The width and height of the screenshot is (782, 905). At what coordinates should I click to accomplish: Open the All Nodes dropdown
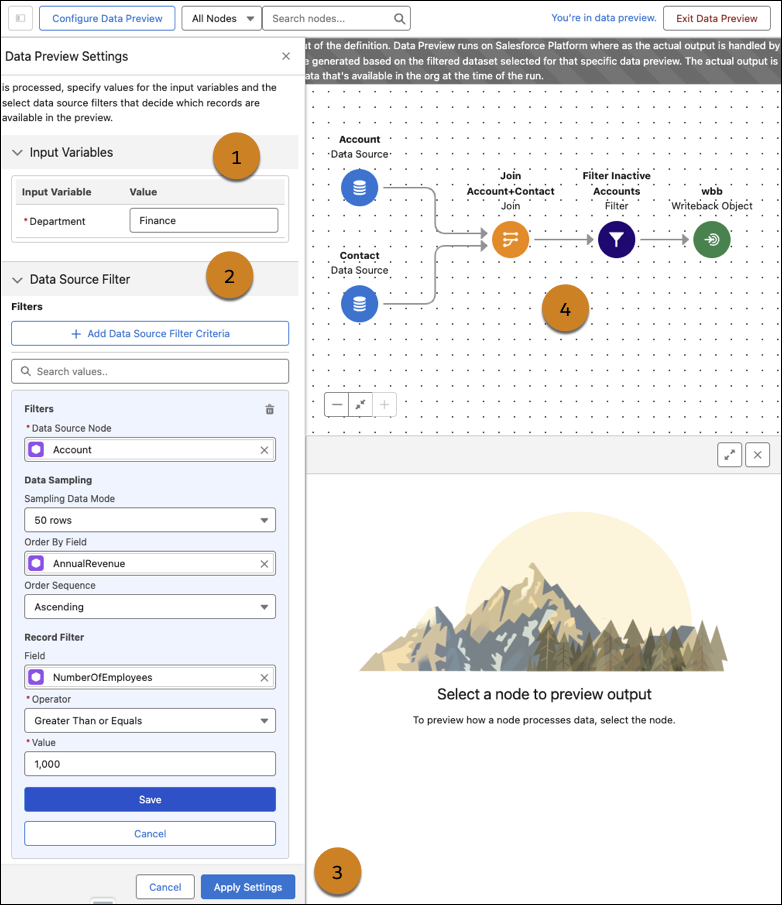[x=221, y=18]
